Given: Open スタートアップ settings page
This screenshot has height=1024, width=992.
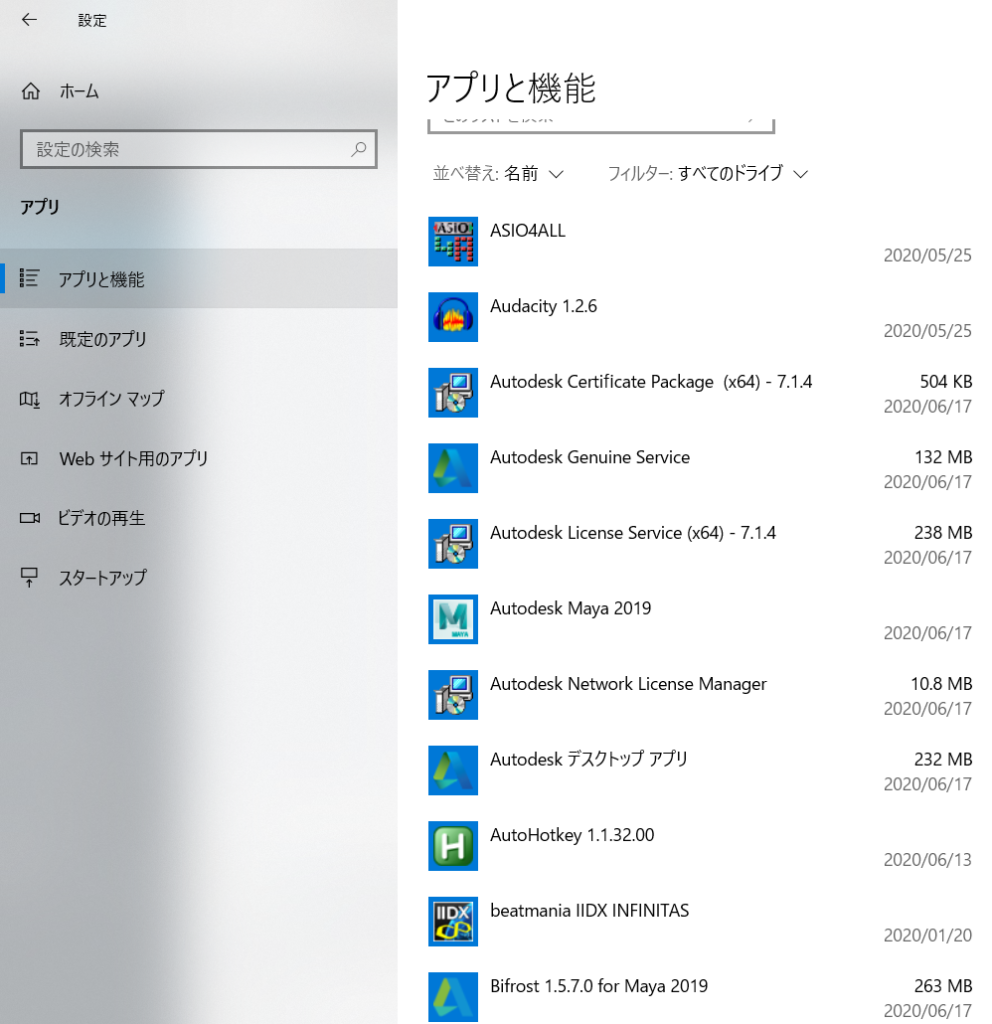Looking at the screenshot, I should (x=199, y=577).
